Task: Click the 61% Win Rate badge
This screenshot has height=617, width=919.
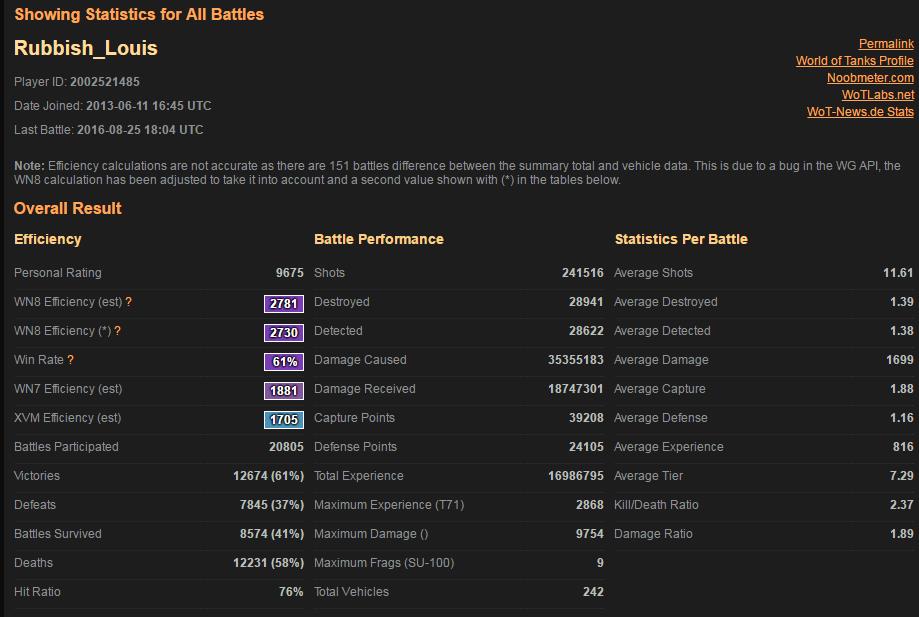Action: pyautogui.click(x=284, y=360)
